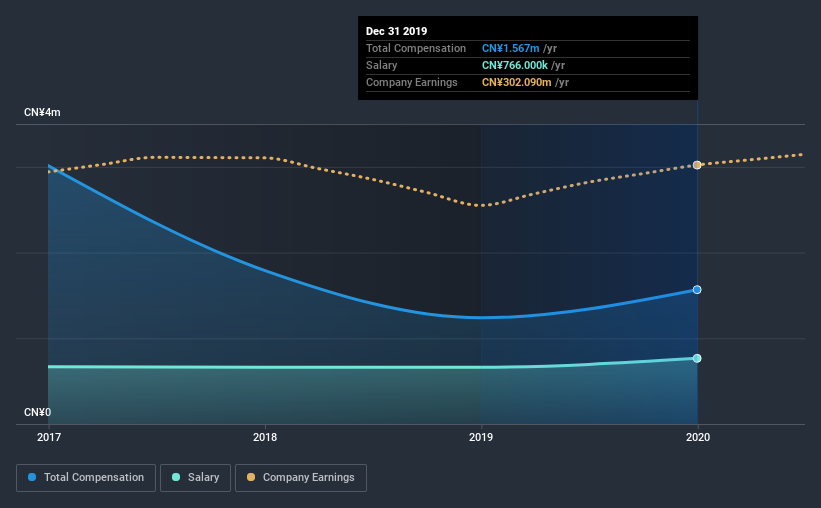Toggle the Total Compensation legend button

click(86, 478)
